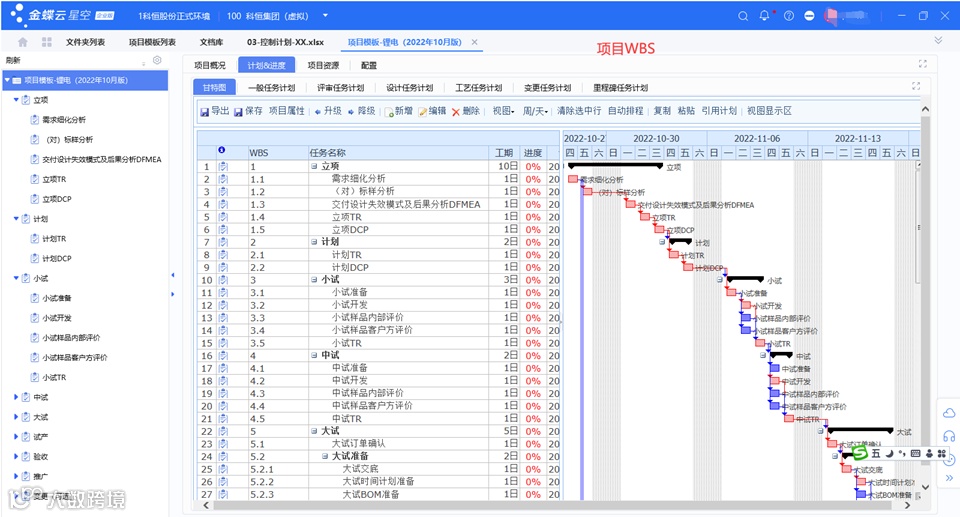This screenshot has width=960, height=517.
Task: Select 小试准备 in left tree
Action: 56,298
